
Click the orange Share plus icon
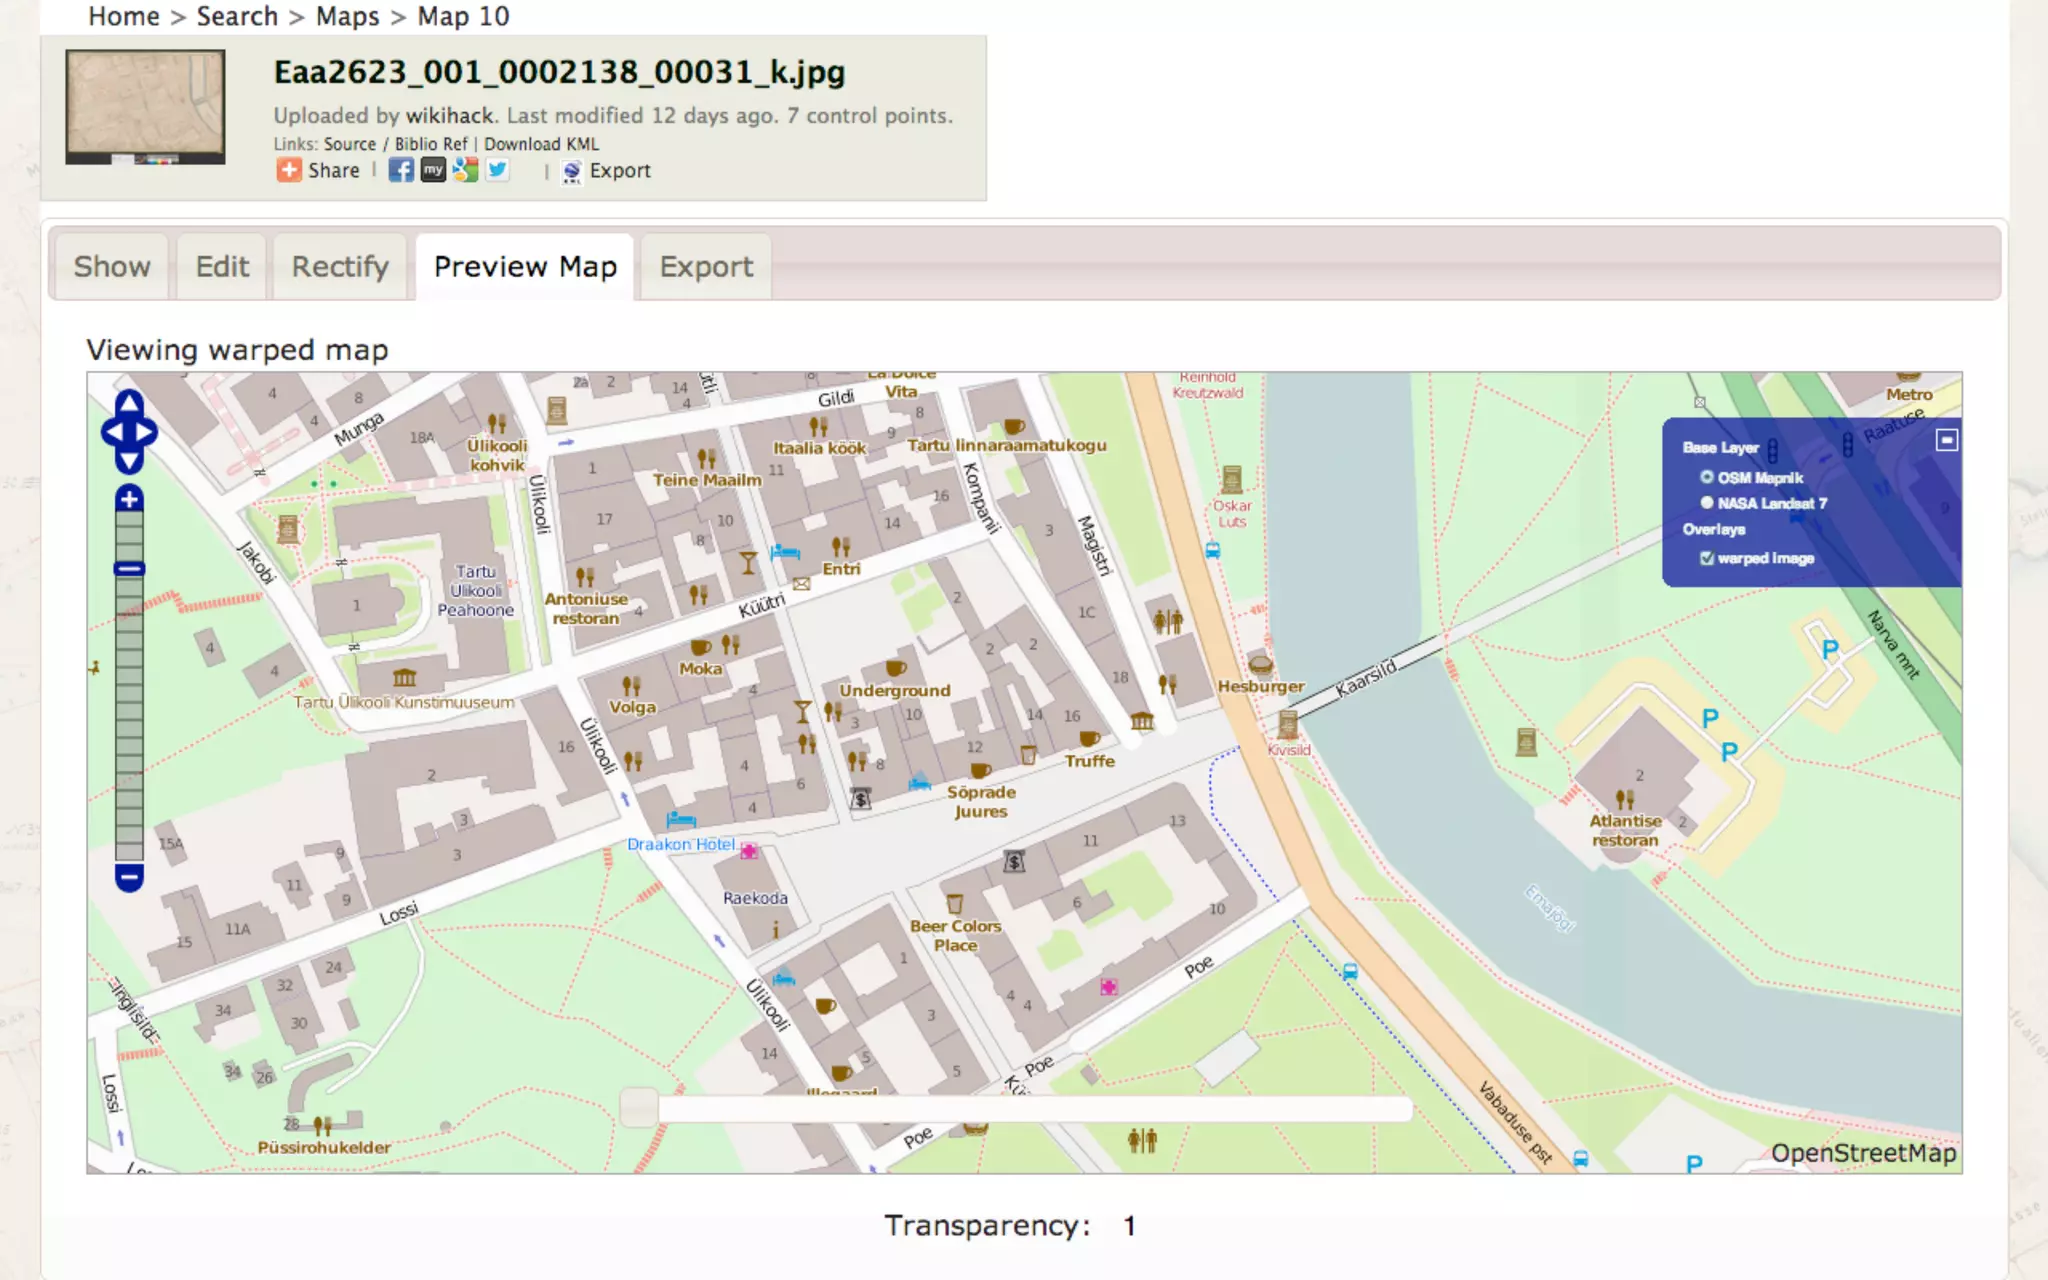click(x=289, y=170)
